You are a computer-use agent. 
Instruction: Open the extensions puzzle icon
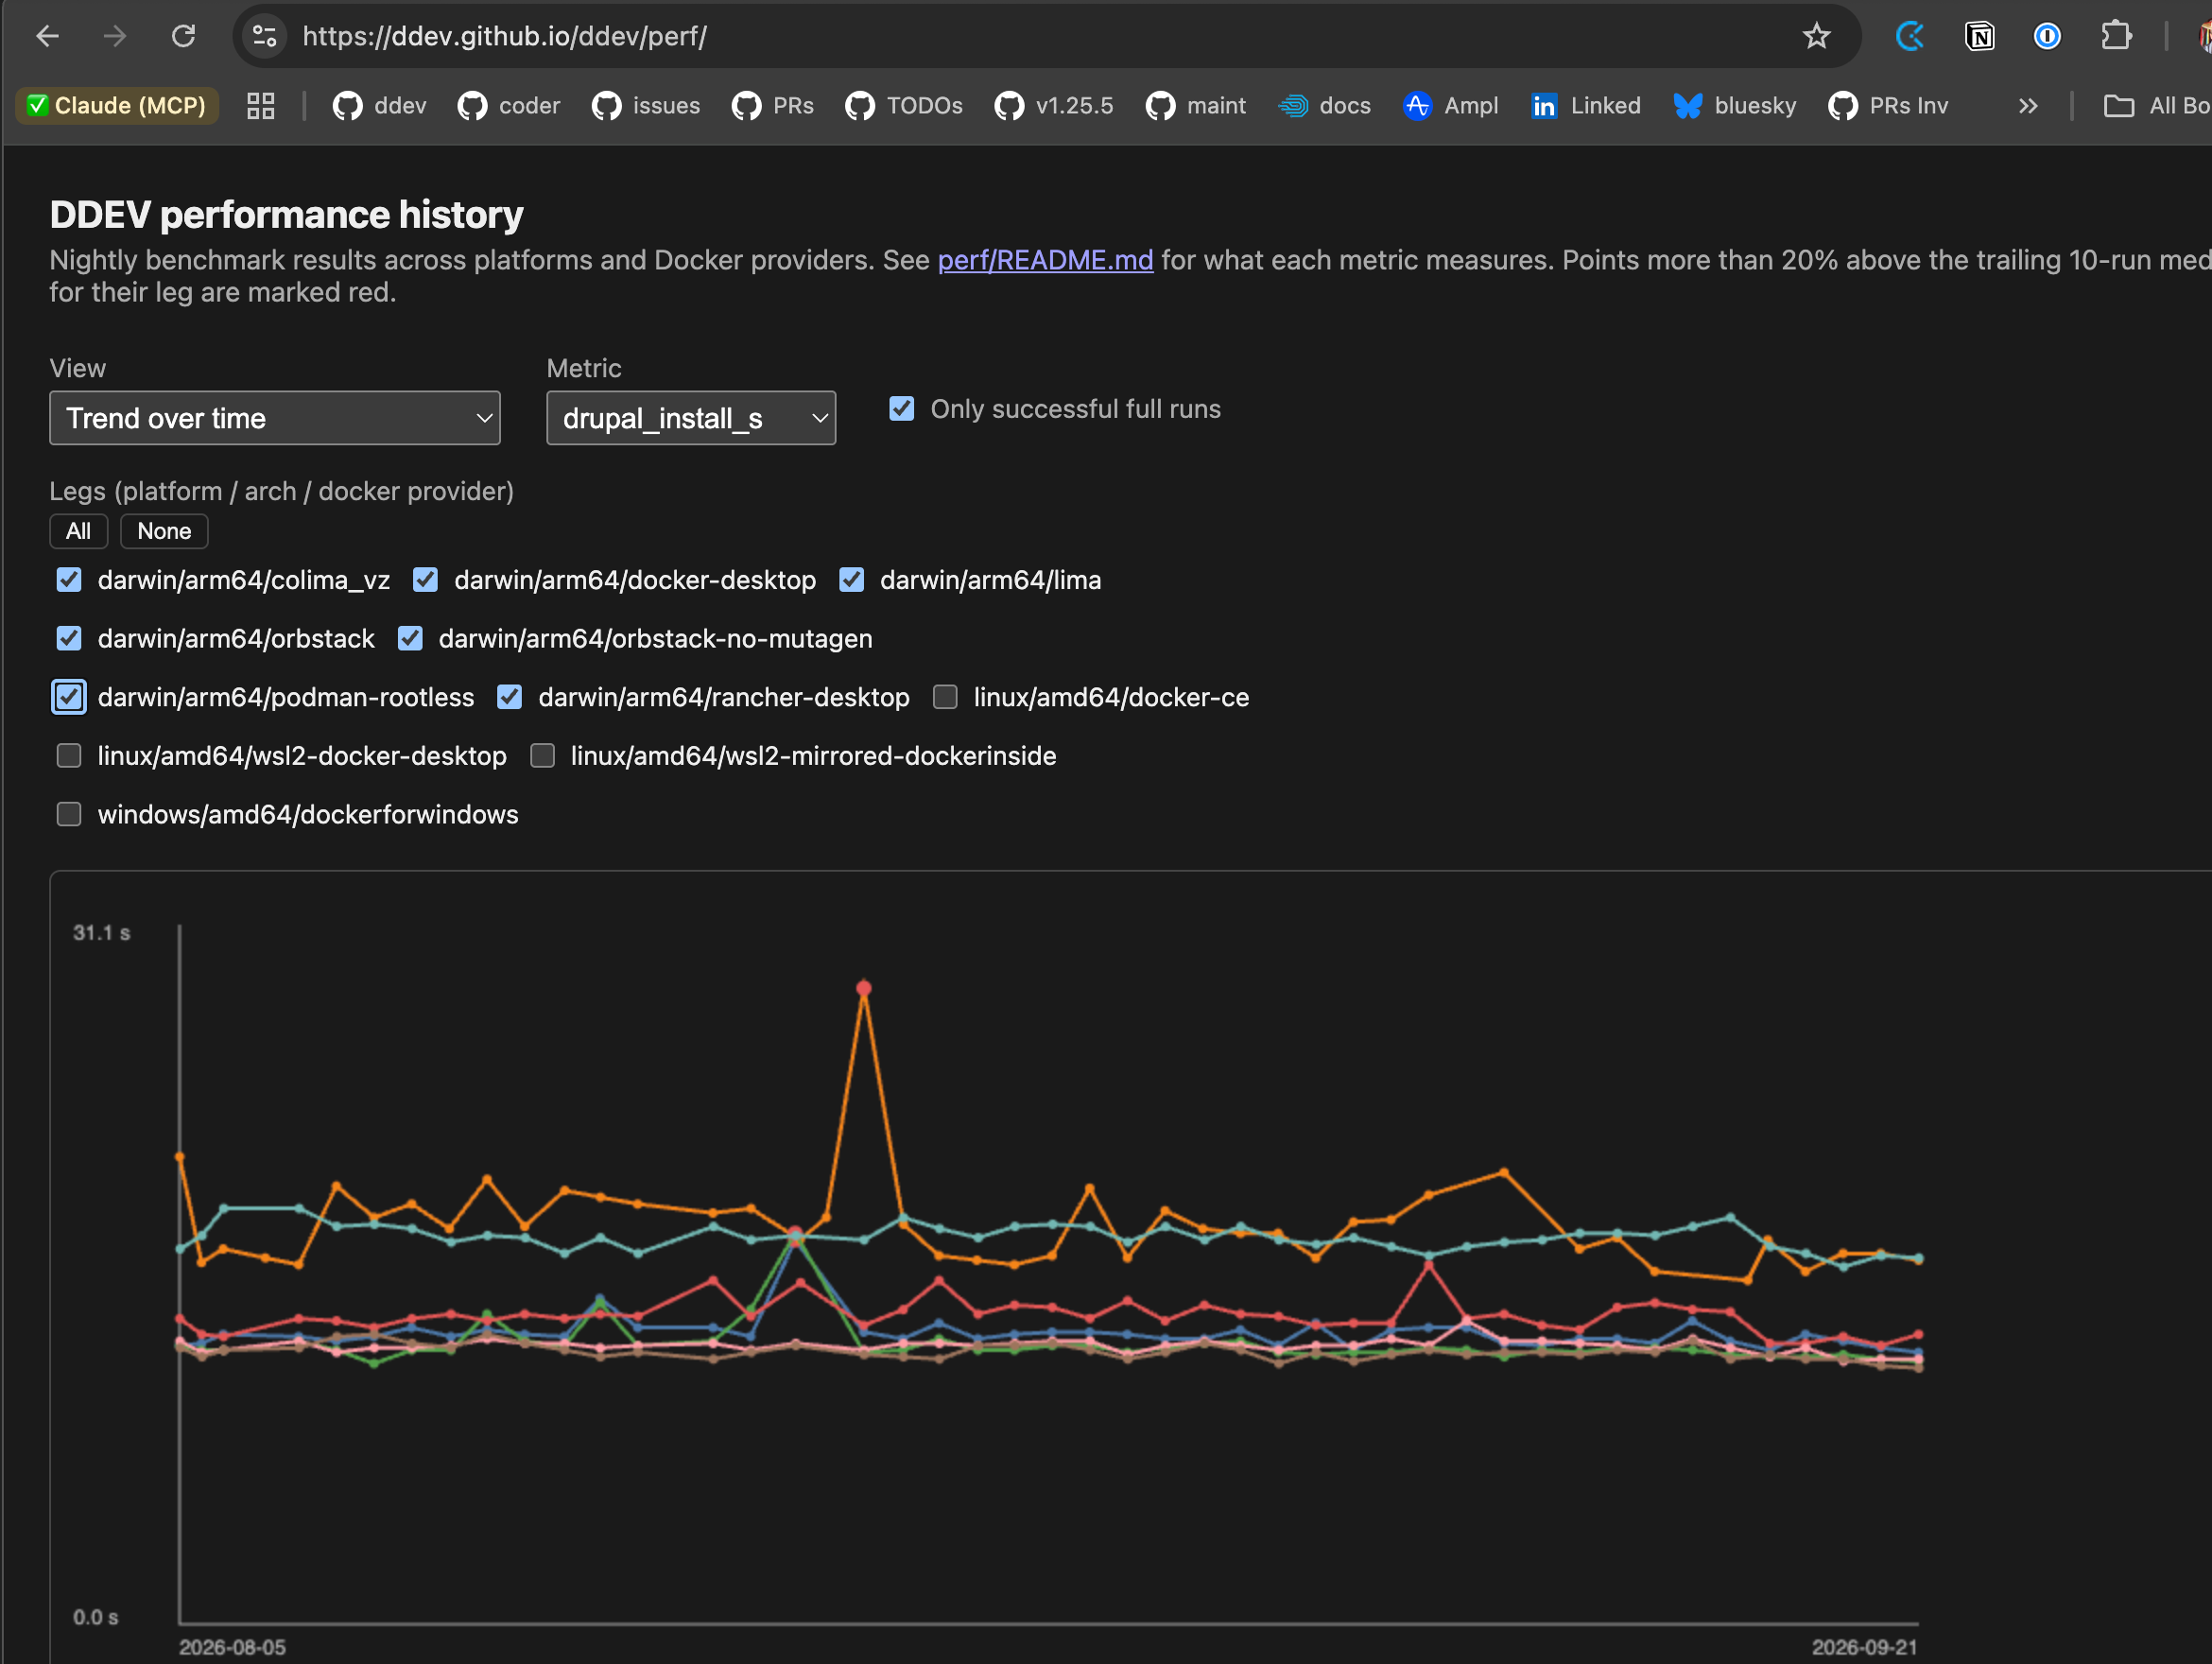[2115, 36]
